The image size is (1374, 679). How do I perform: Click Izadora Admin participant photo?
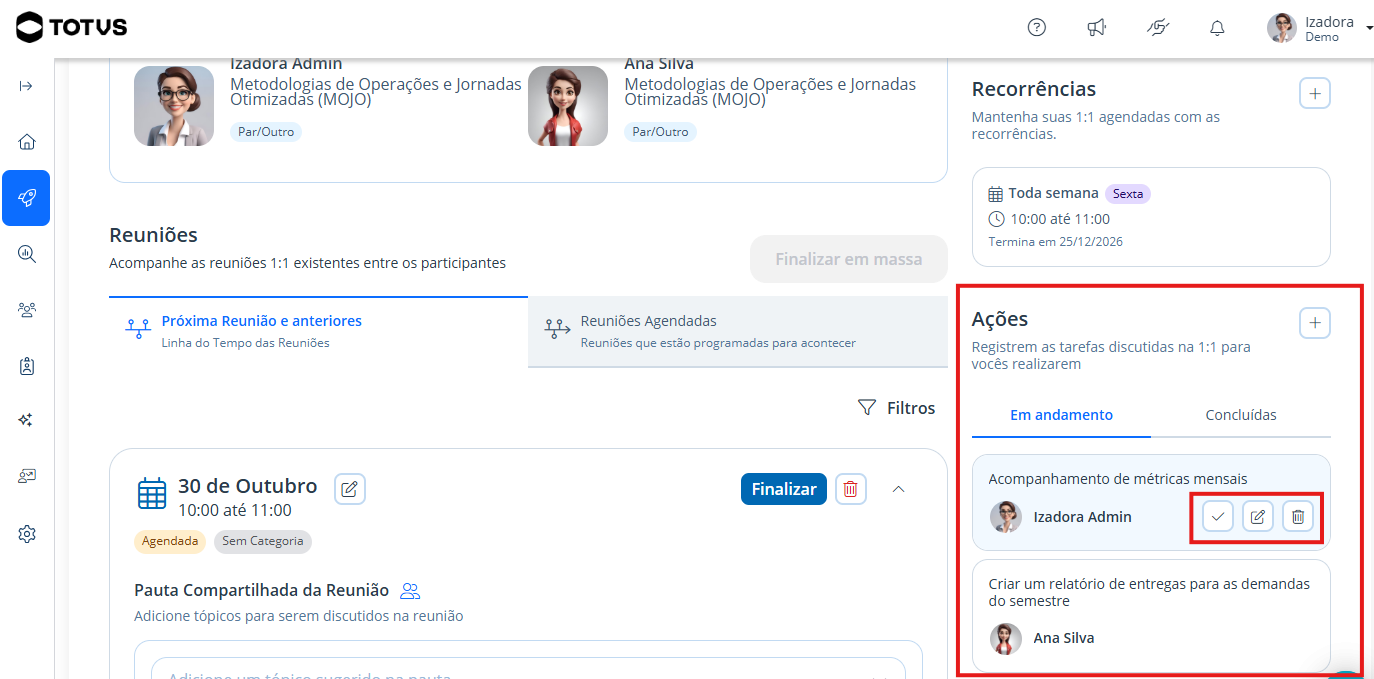(174, 106)
